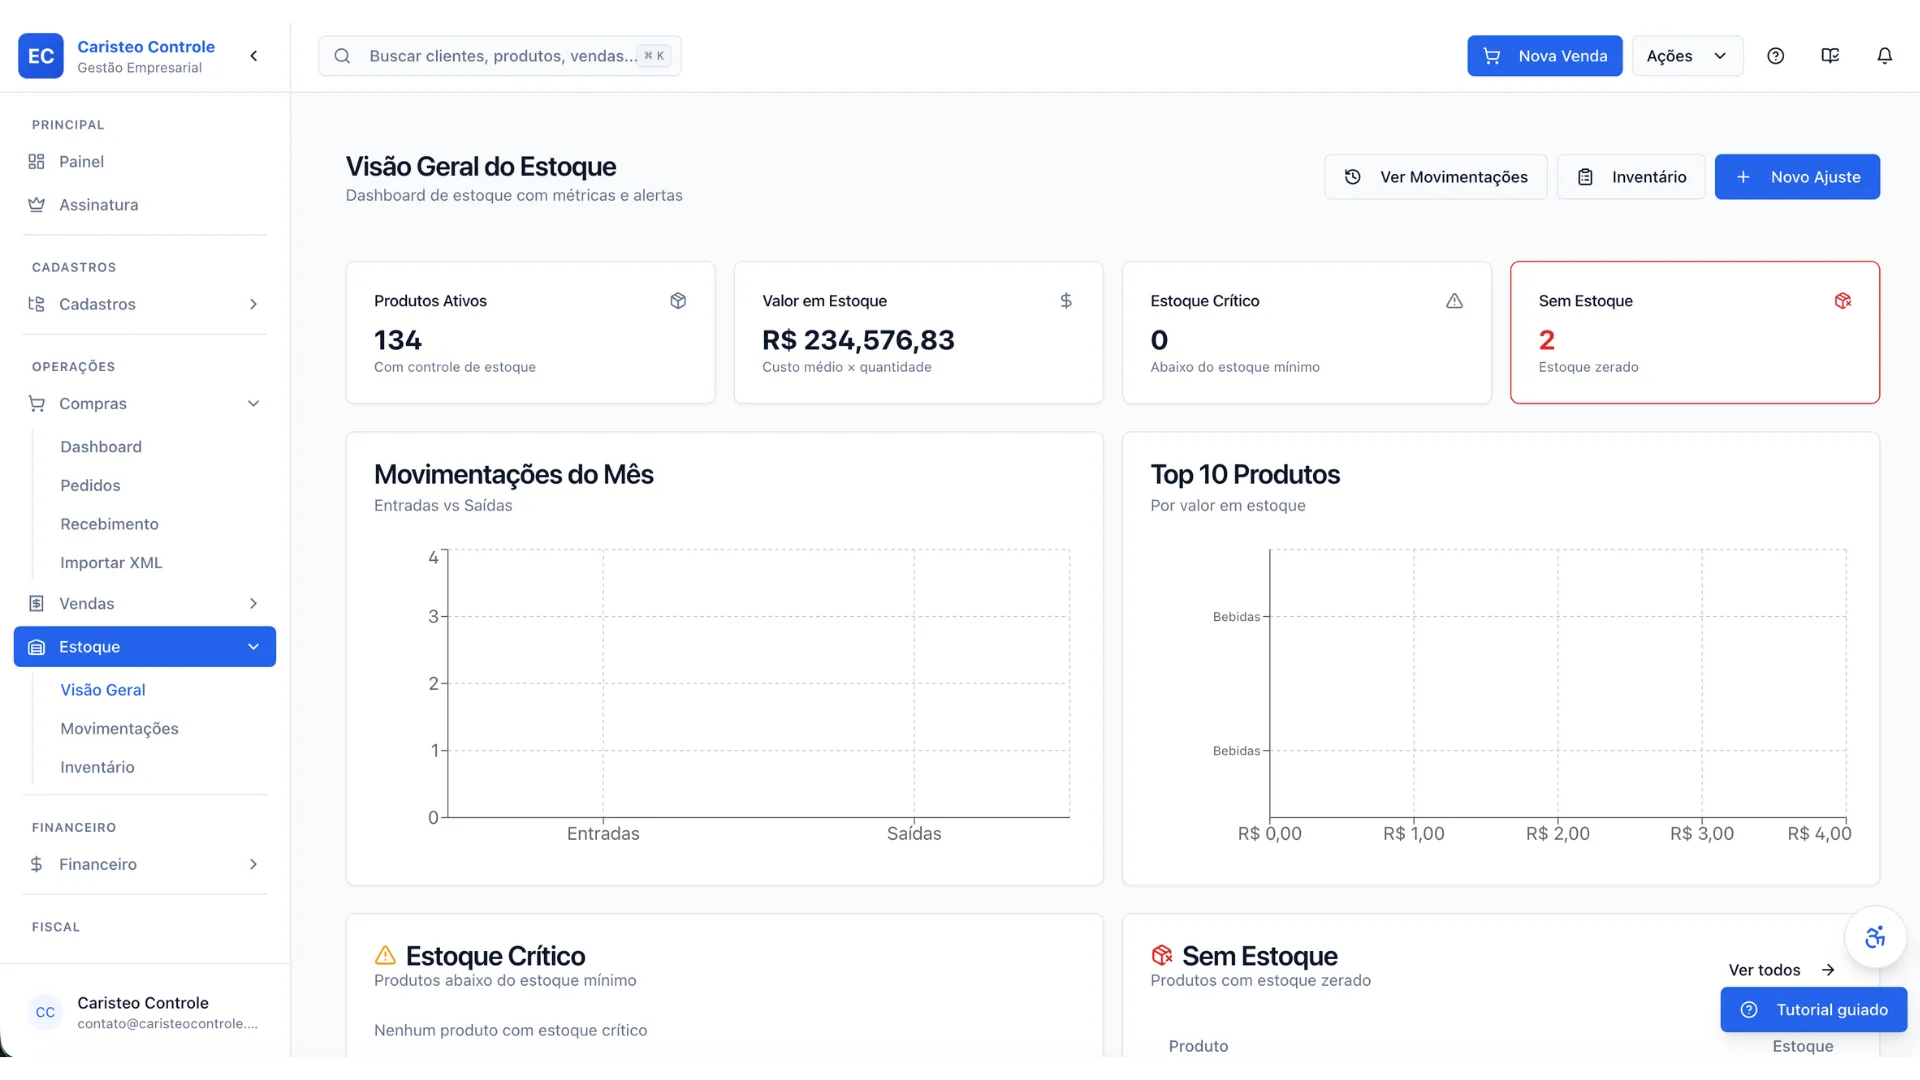Image resolution: width=1920 pixels, height=1080 pixels.
Task: Click the Estoque Crítico warning triangle icon
Action: click(1454, 301)
